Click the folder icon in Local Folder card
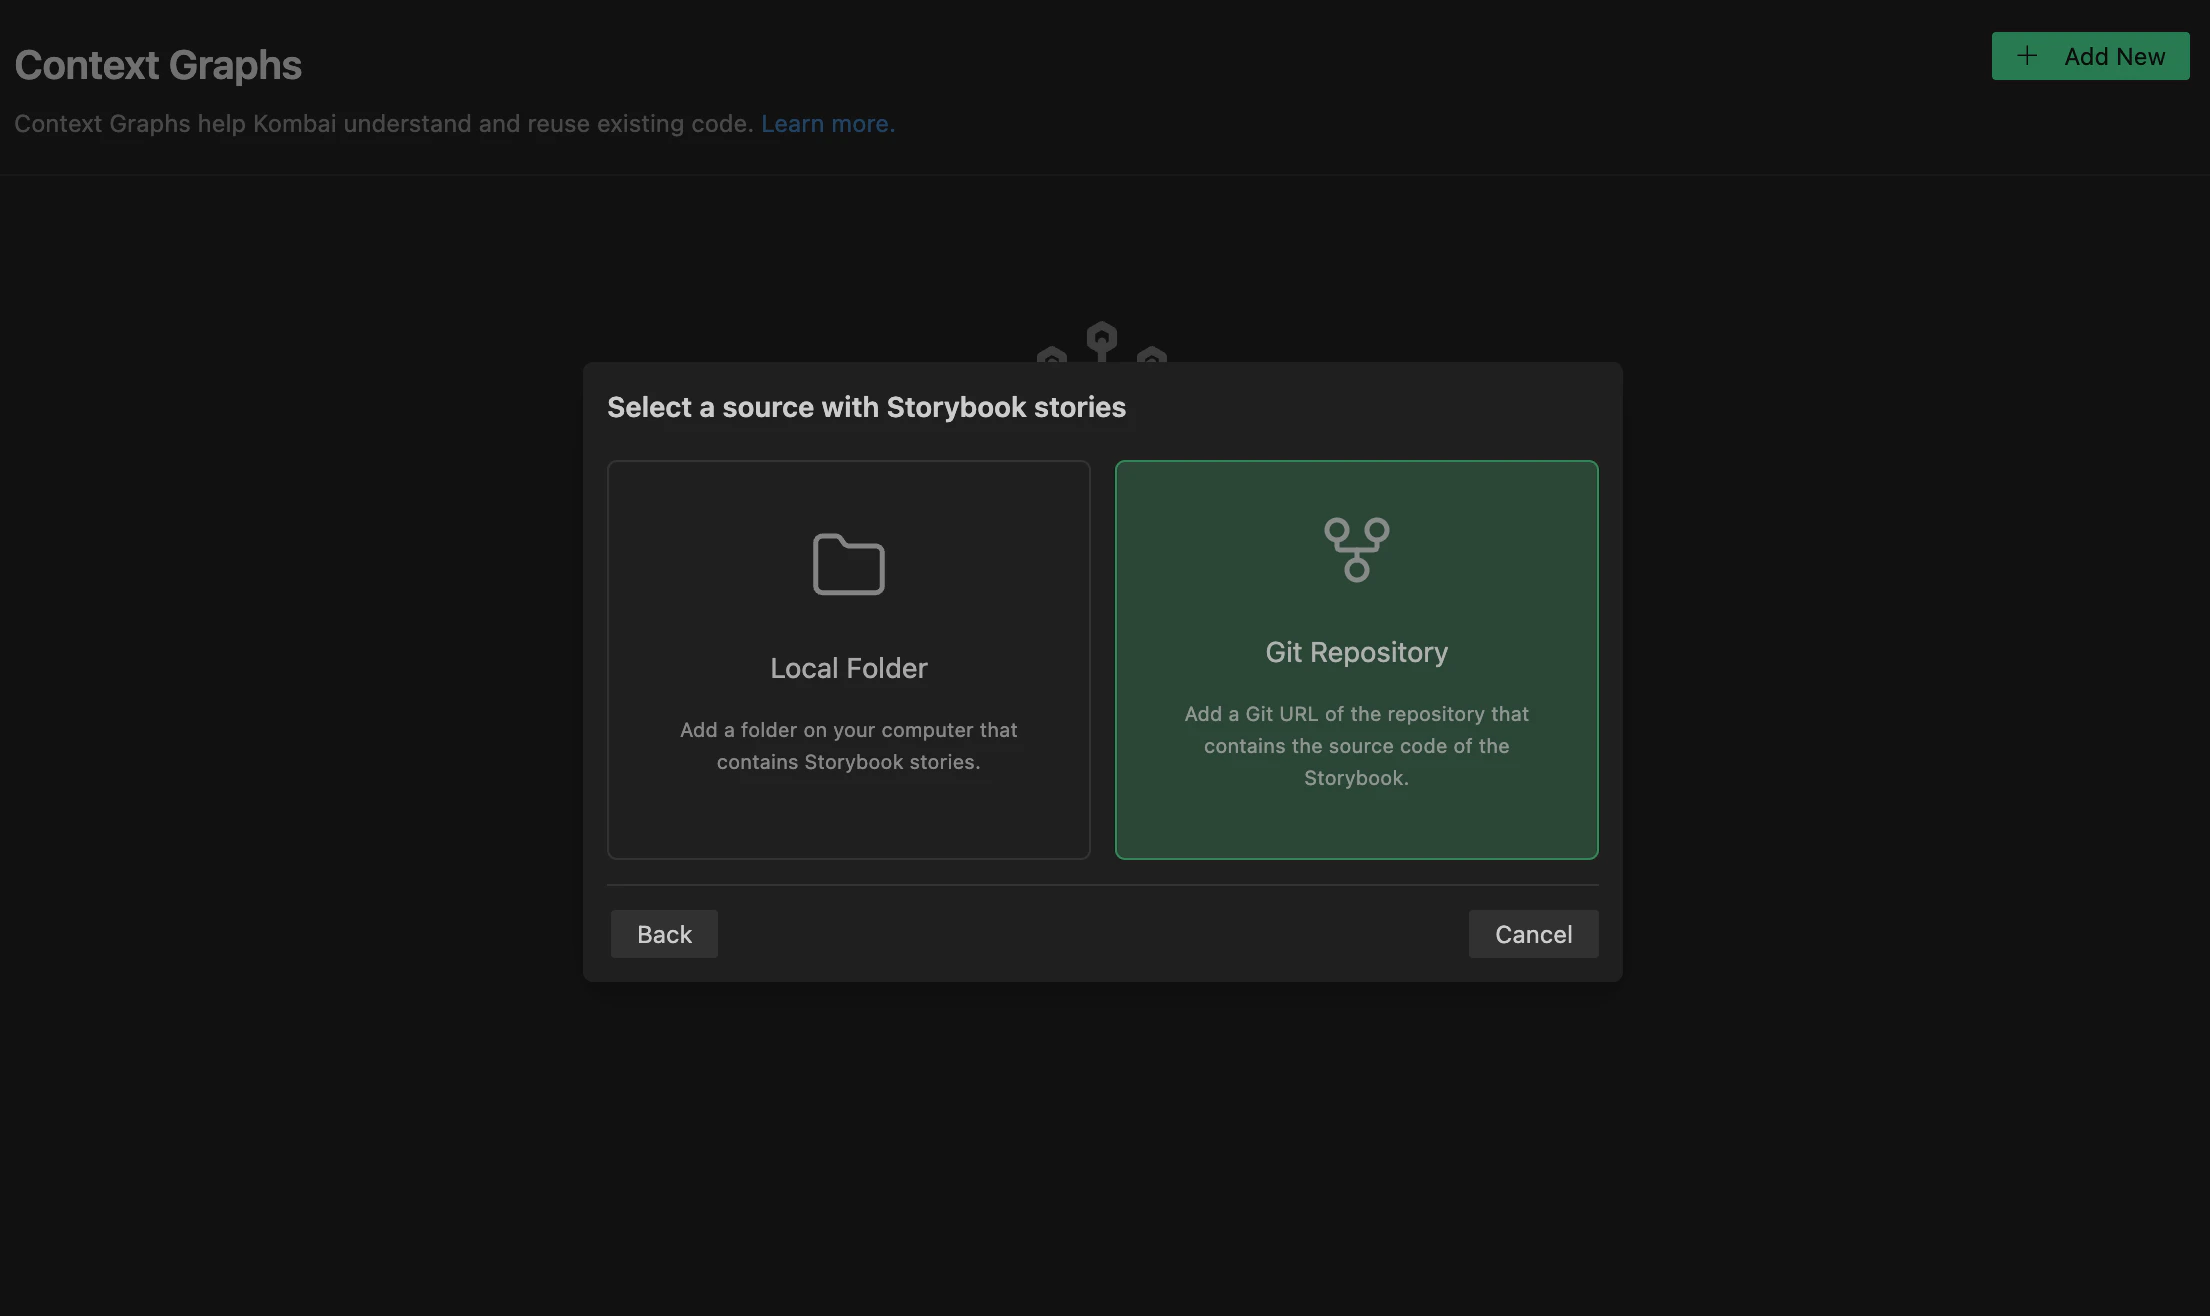Viewport: 2210px width, 1316px height. click(848, 564)
